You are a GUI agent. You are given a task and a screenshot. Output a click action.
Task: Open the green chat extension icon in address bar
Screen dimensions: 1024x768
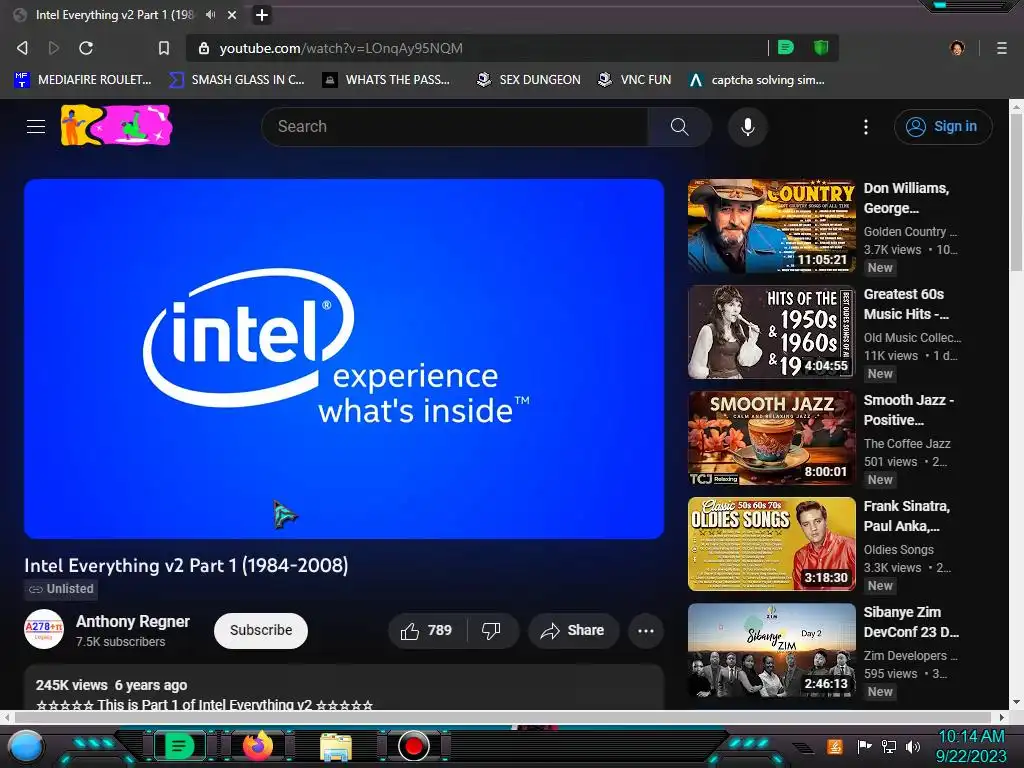pyautogui.click(x=786, y=47)
